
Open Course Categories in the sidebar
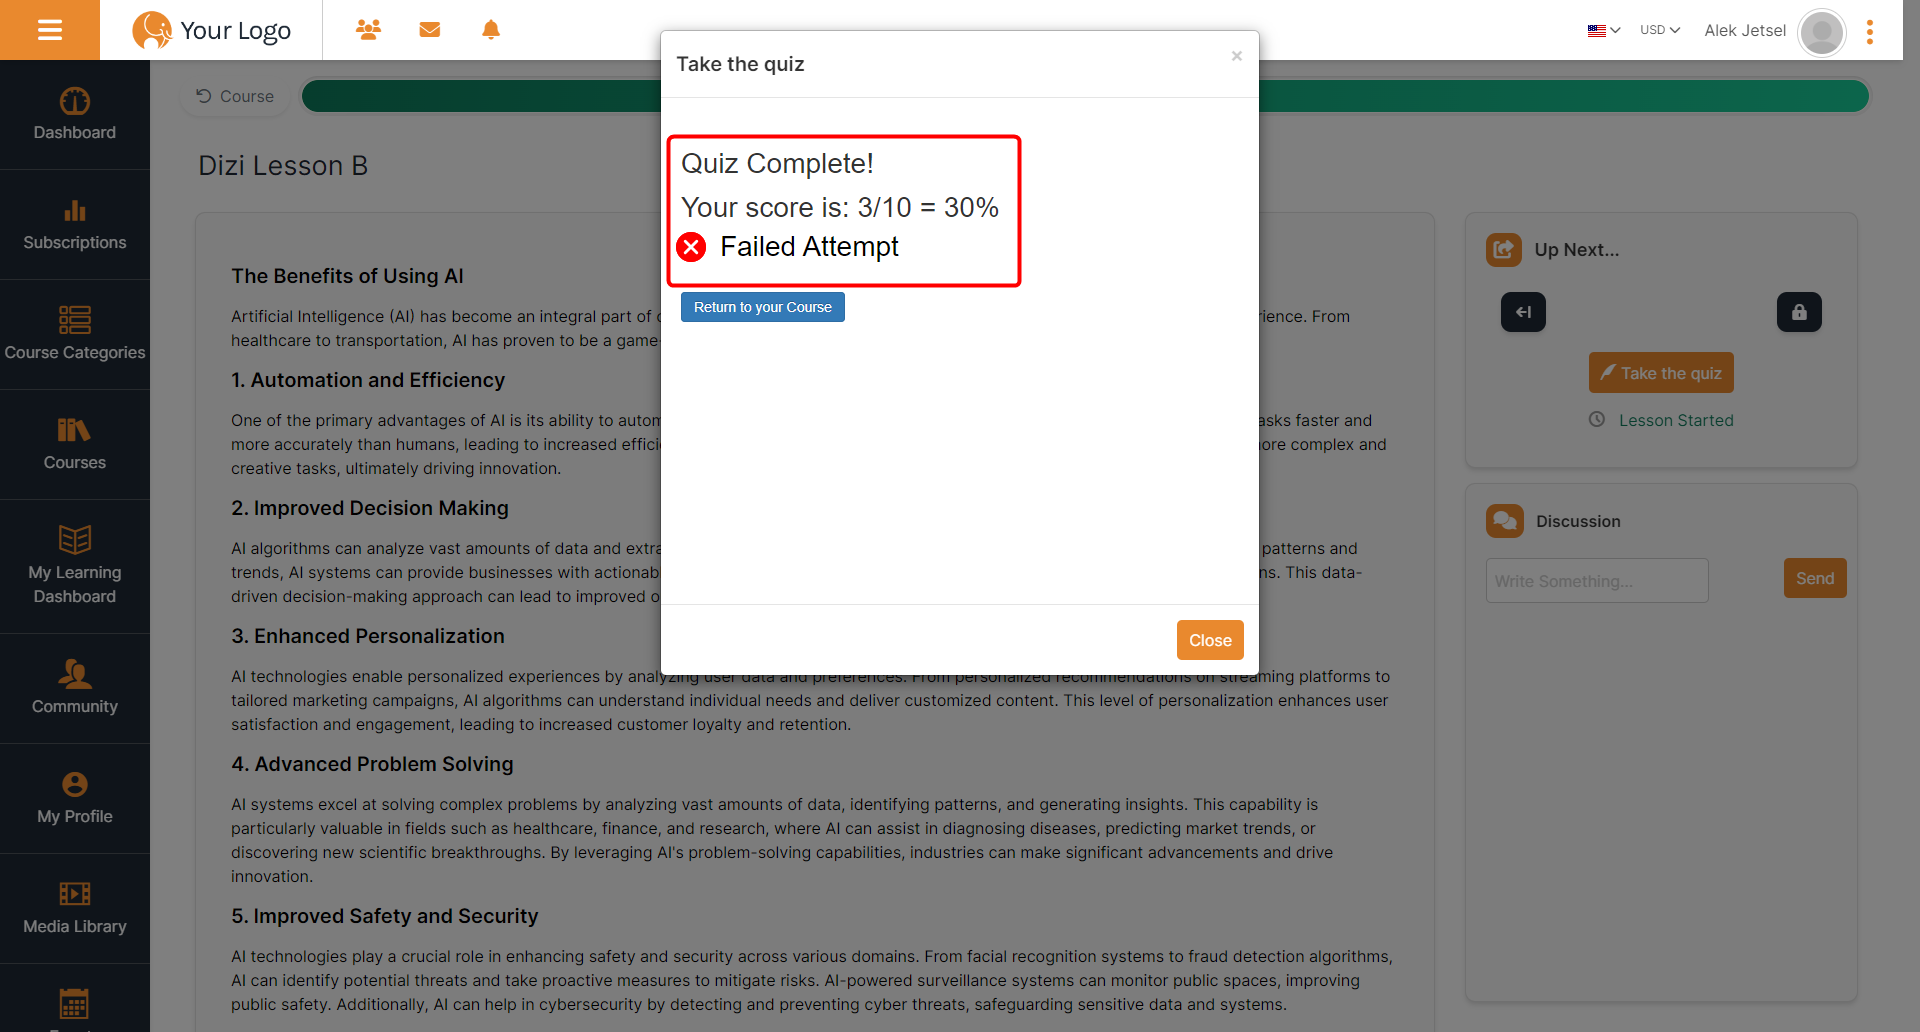[74, 333]
